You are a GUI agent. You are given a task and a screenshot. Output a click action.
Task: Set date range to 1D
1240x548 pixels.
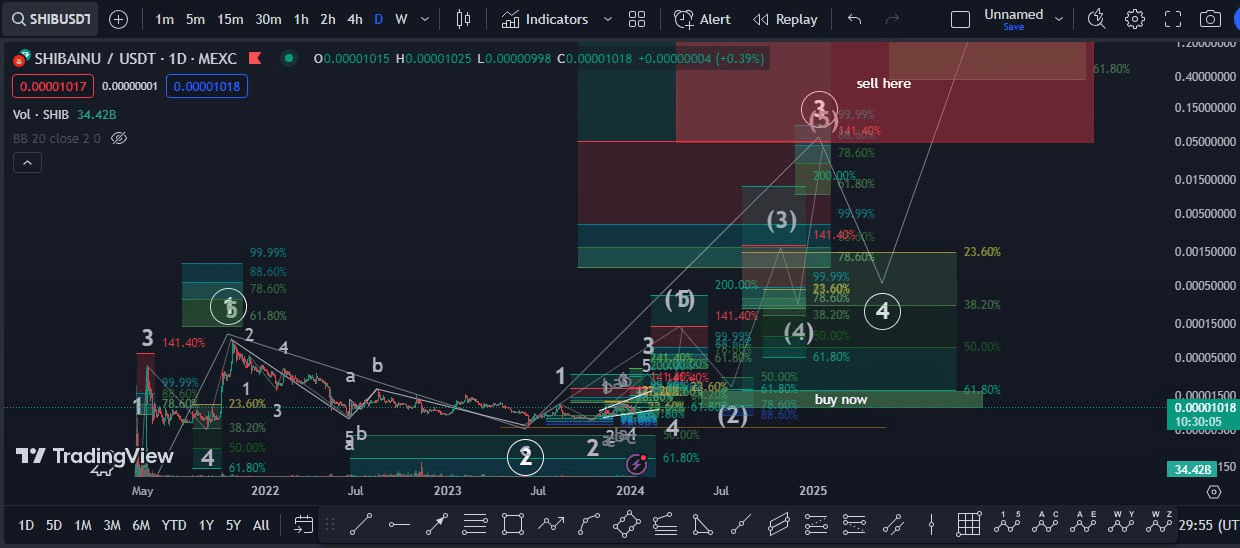tap(26, 524)
